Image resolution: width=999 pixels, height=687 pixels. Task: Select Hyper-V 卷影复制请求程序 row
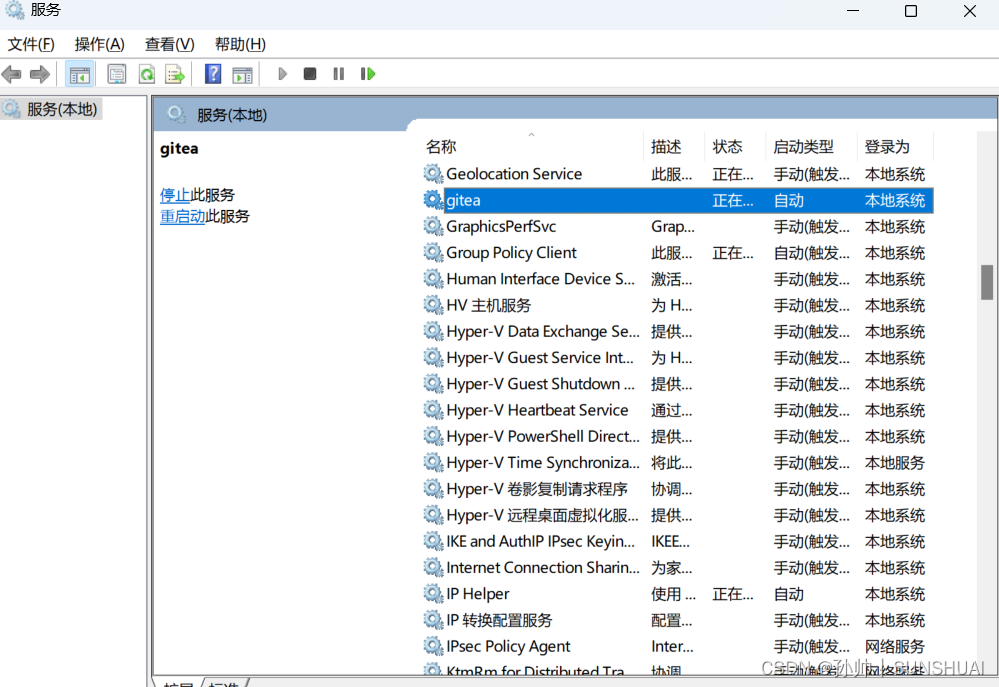pyautogui.click(x=678, y=489)
